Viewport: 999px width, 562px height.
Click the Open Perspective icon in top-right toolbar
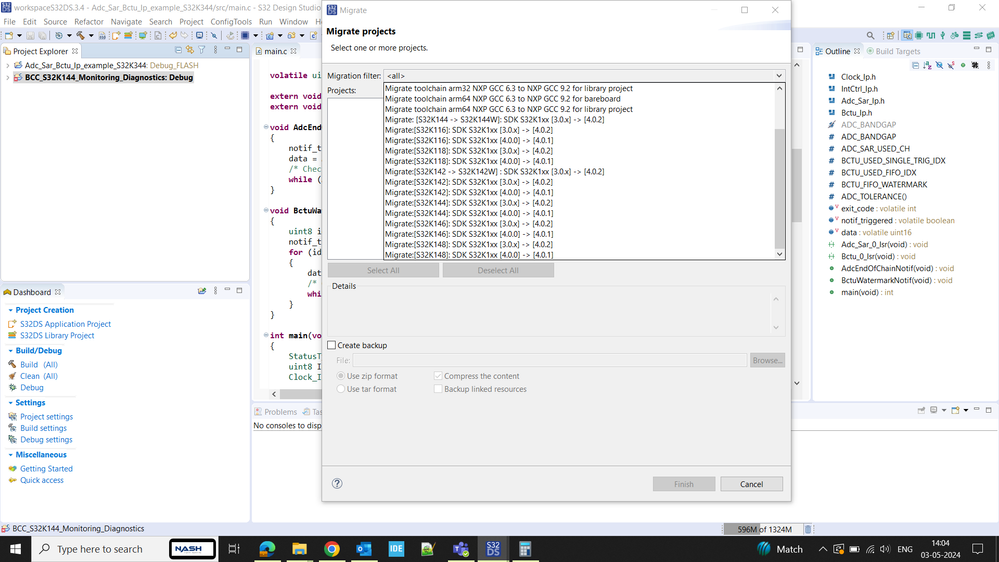891,35
